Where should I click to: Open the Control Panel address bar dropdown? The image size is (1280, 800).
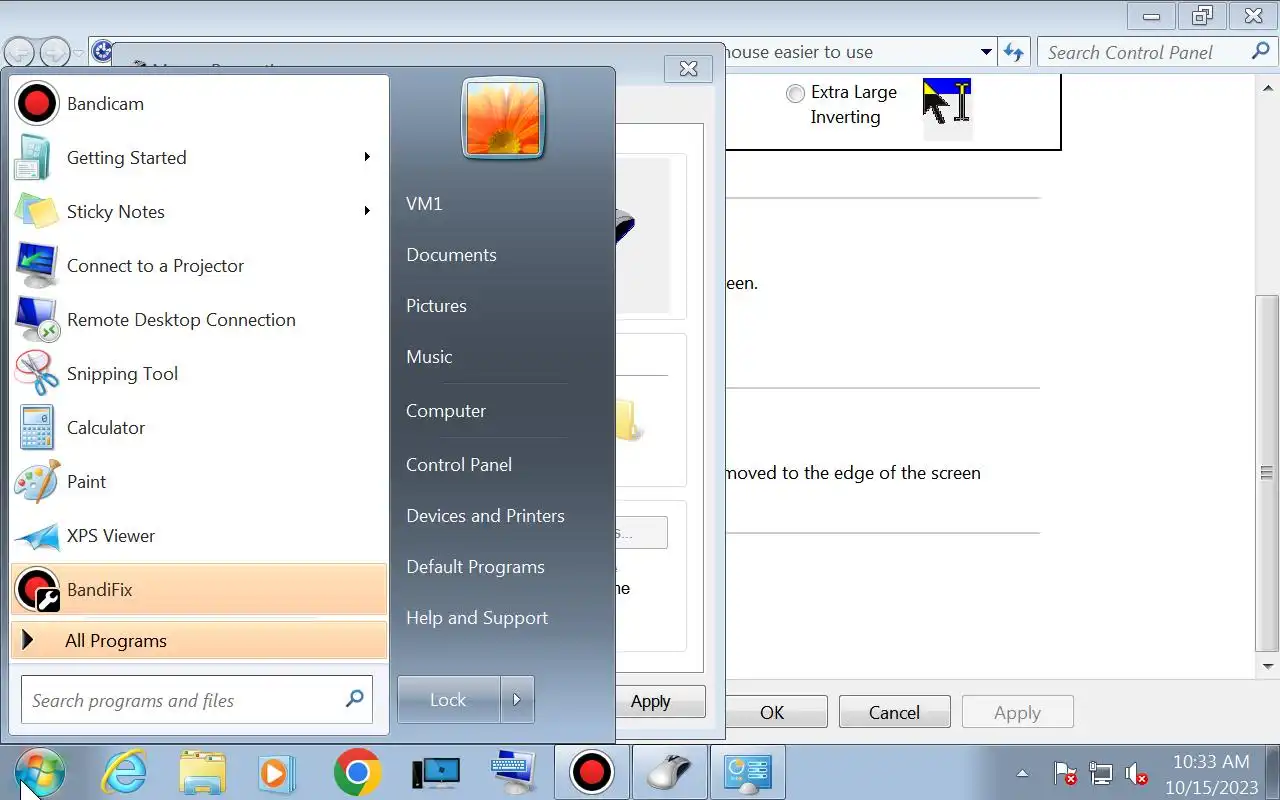(986, 52)
